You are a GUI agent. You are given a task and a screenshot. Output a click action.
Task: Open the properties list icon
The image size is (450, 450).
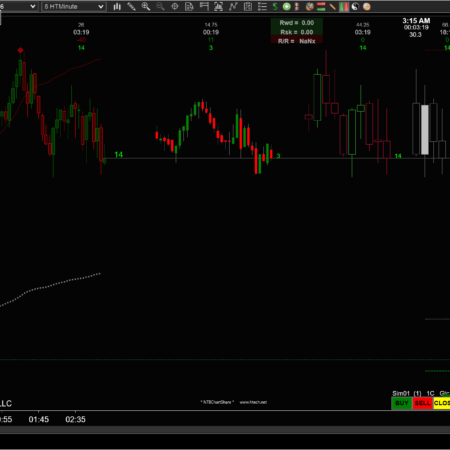coord(262,6)
